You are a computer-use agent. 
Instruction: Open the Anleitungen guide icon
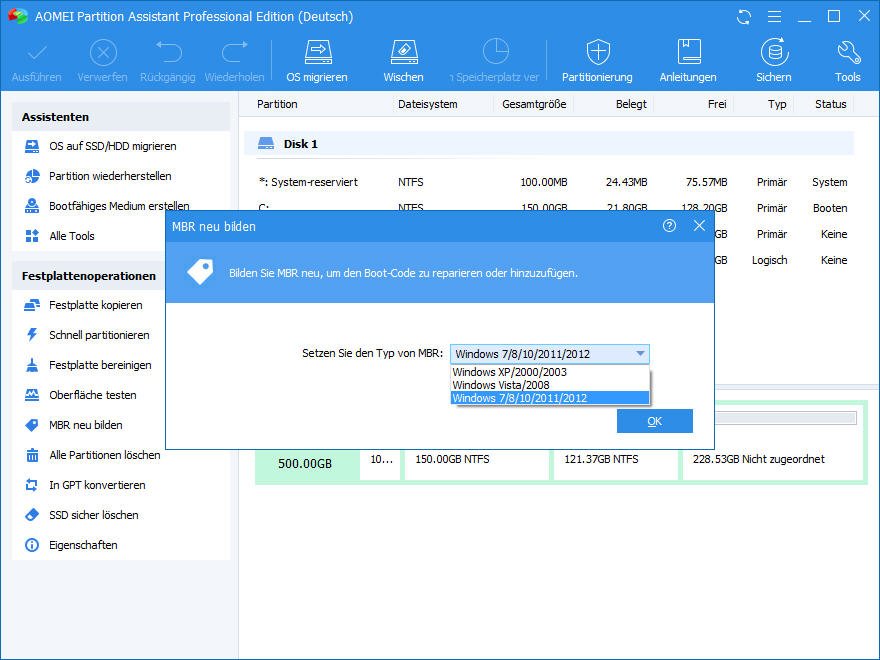[688, 61]
